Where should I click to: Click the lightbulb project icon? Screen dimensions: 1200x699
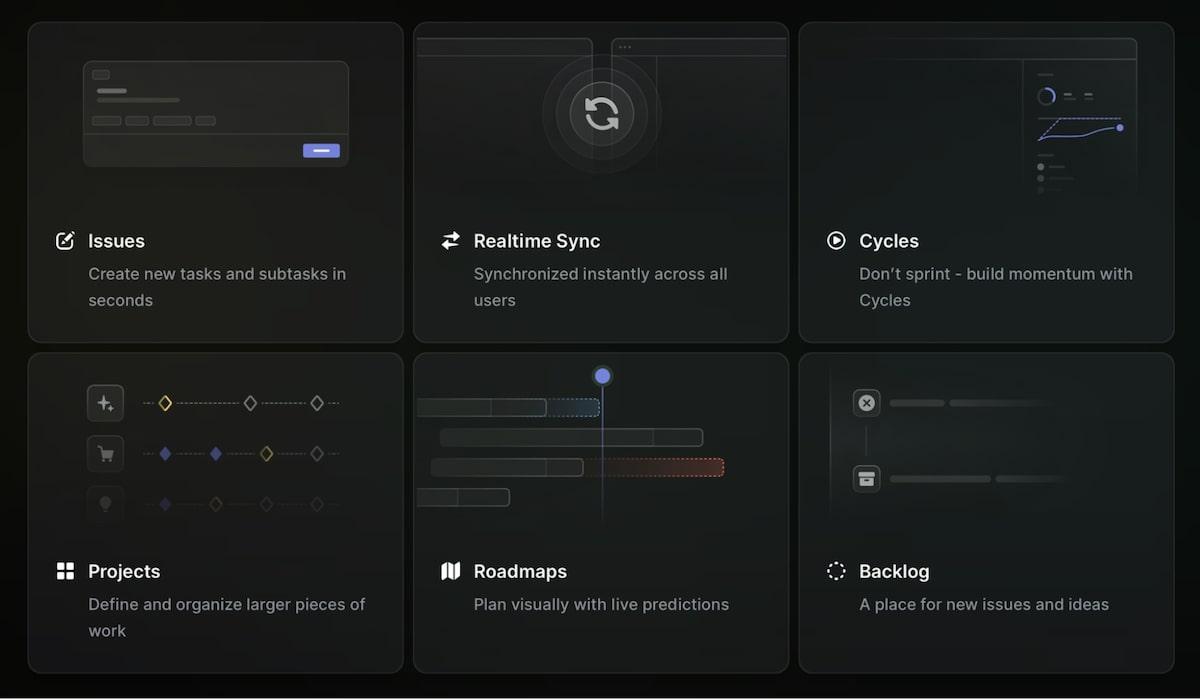(105, 504)
